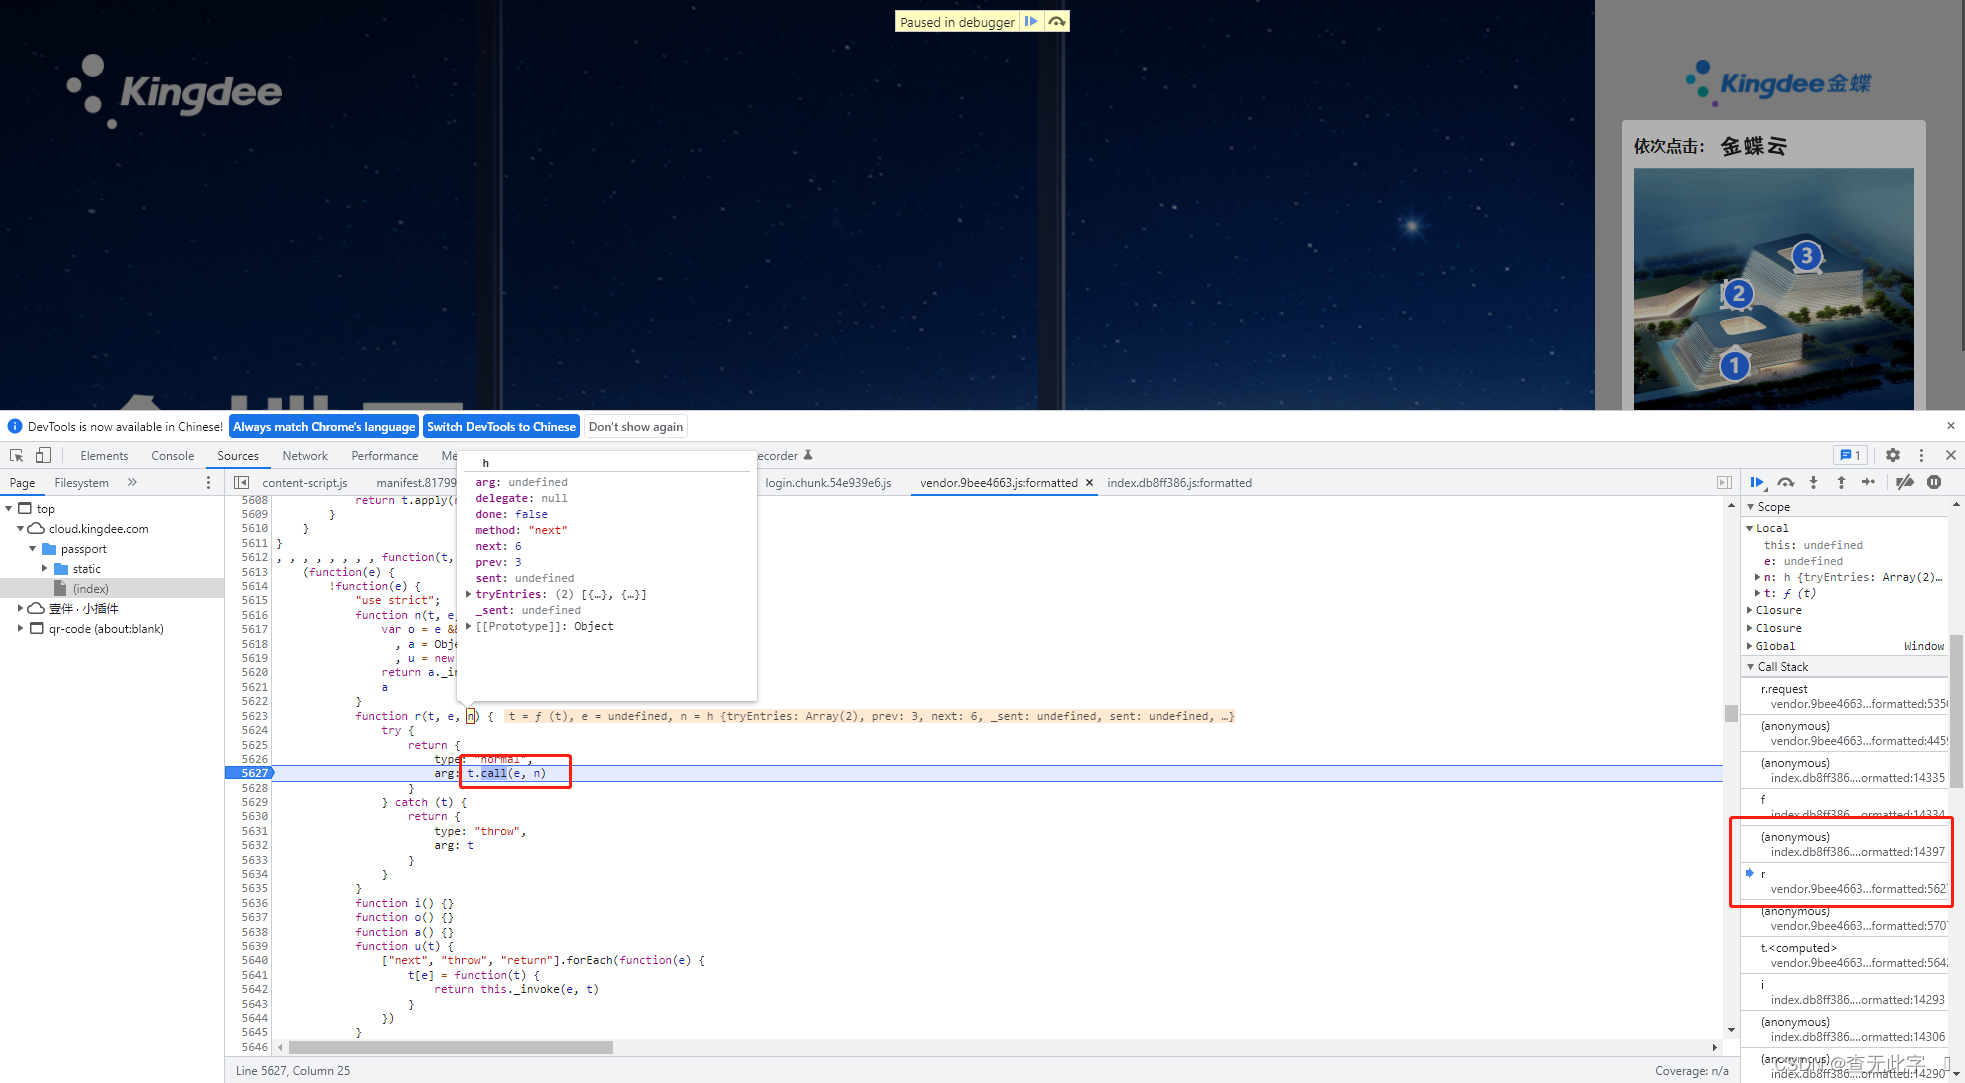The image size is (1965, 1083).
Task: Open navigator pane more options menu
Action: coord(208,482)
